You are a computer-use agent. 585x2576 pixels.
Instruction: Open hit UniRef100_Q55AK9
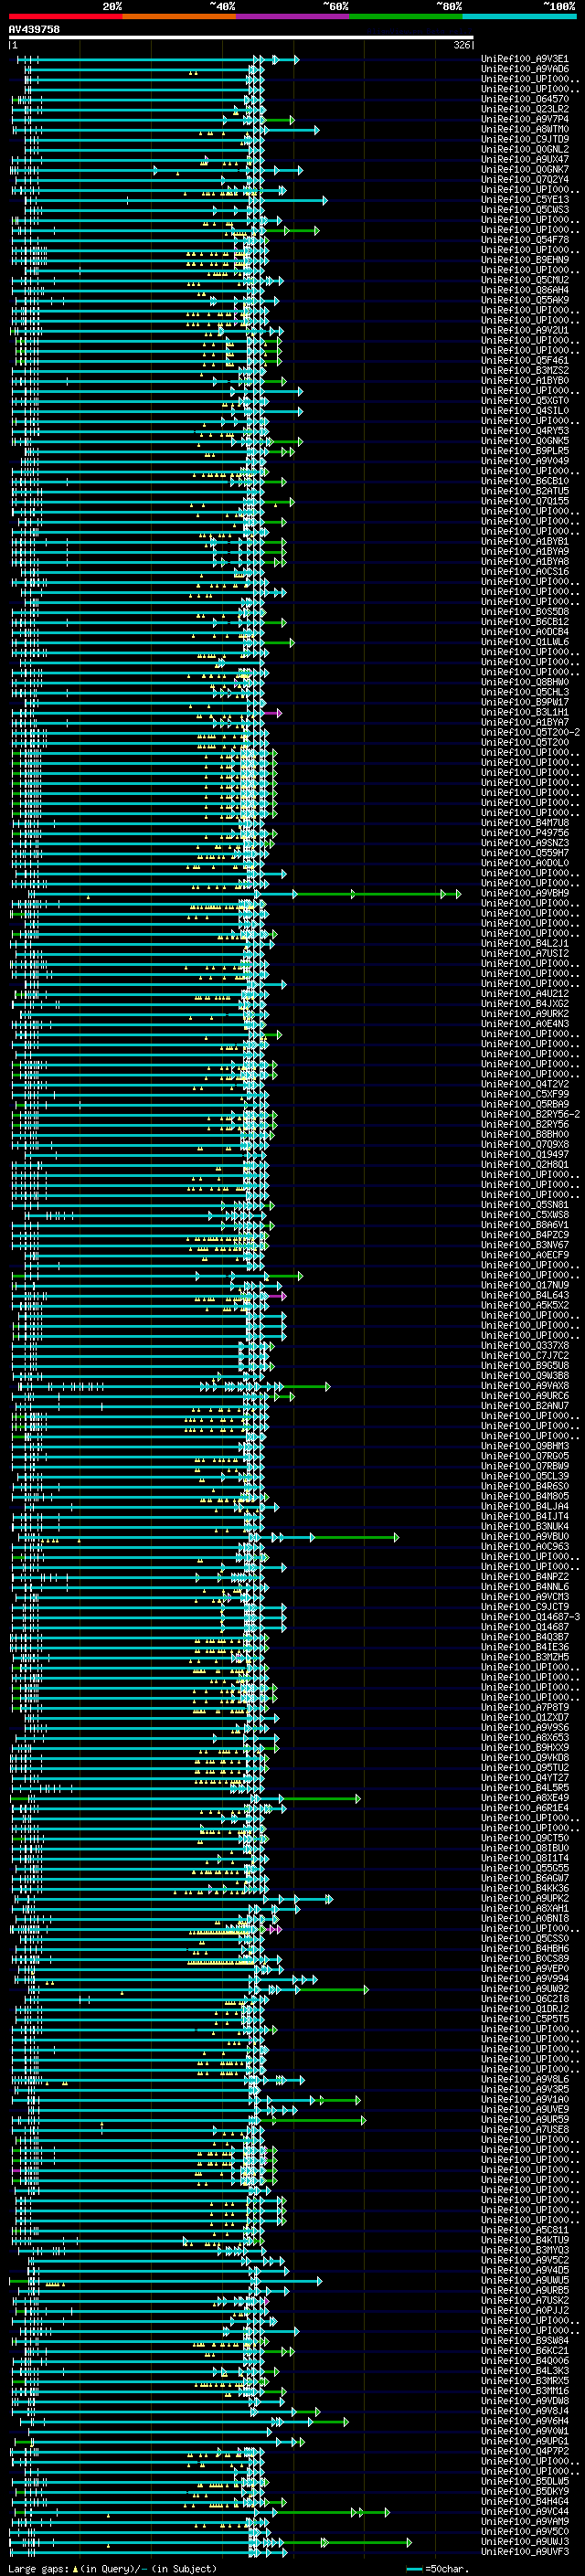524,300
